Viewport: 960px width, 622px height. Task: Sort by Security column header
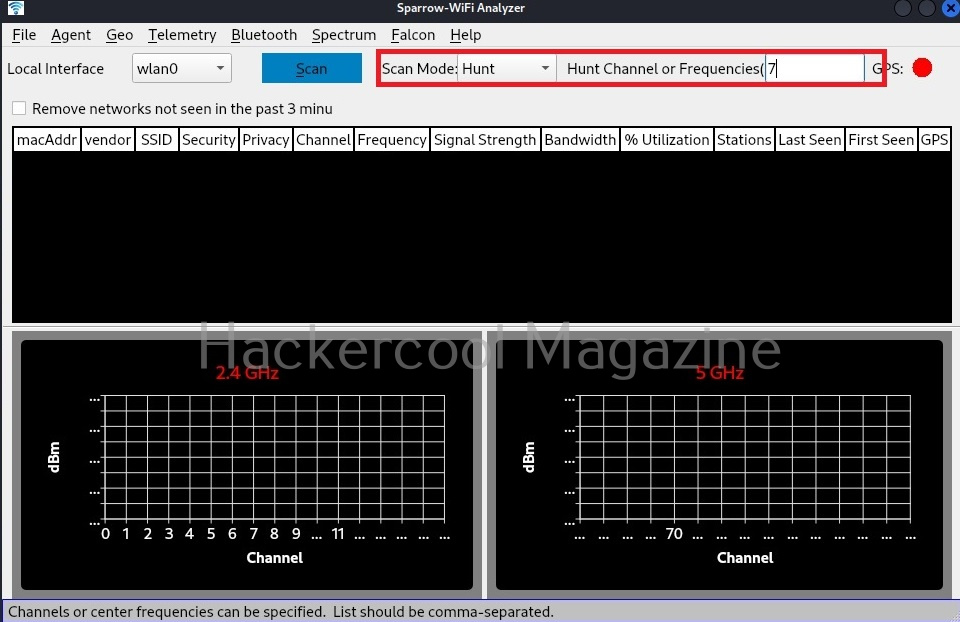click(x=209, y=140)
